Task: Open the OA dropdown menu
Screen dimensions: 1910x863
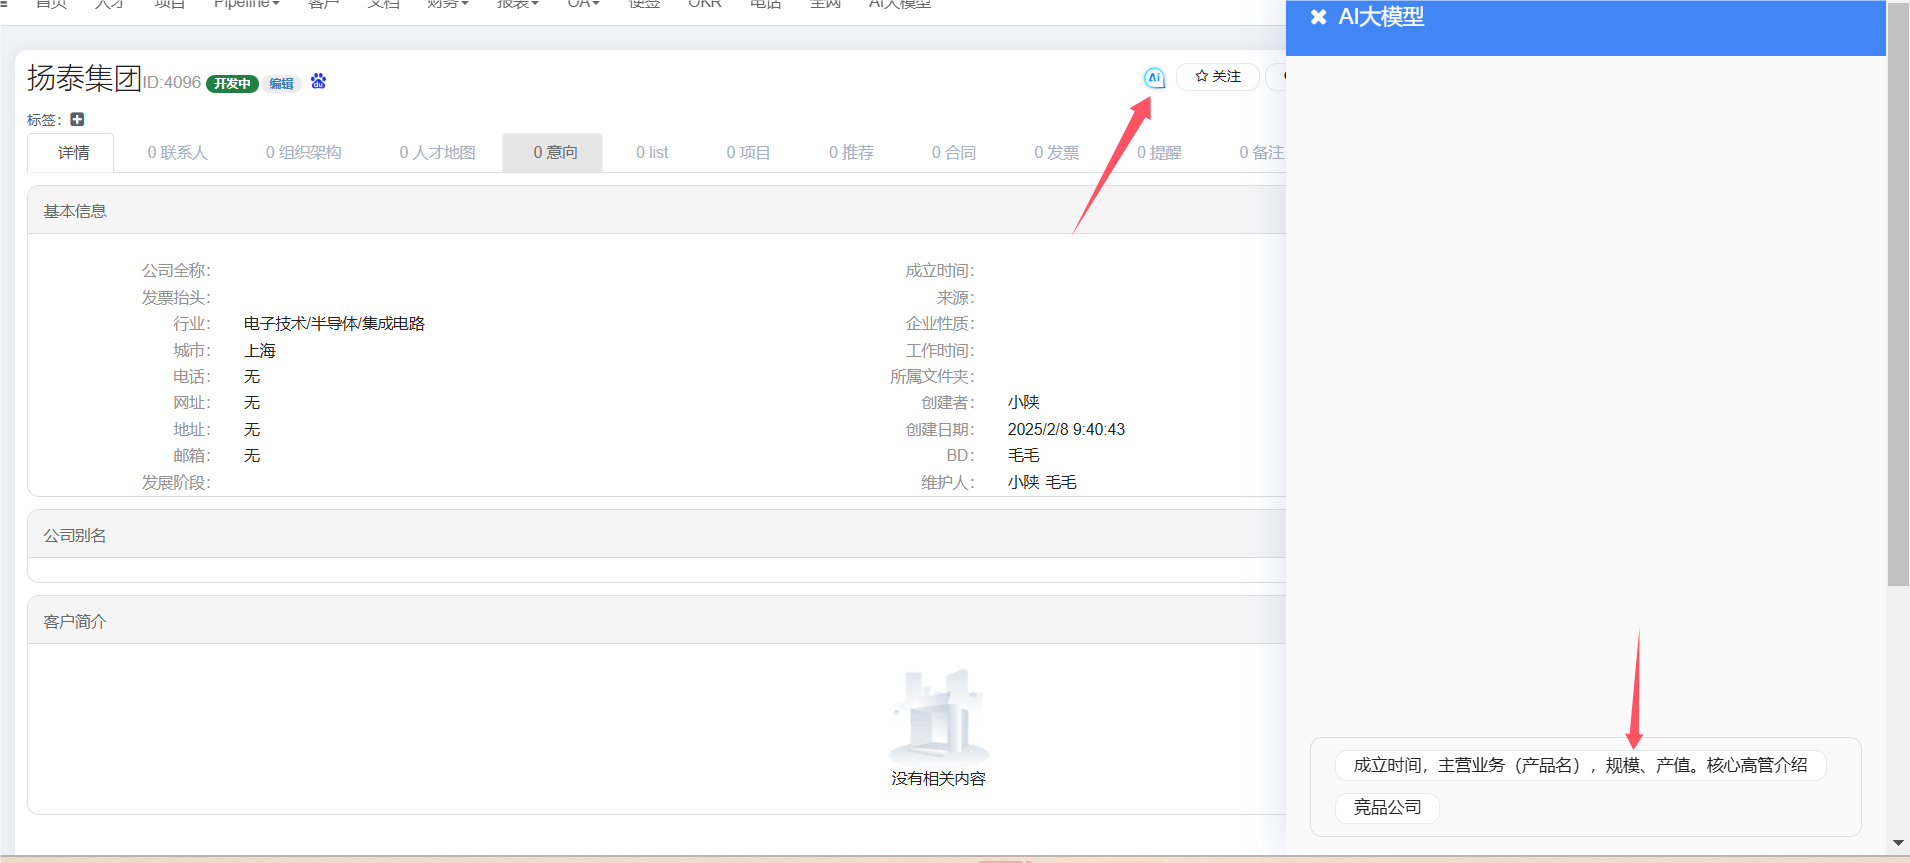Action: coord(583,4)
